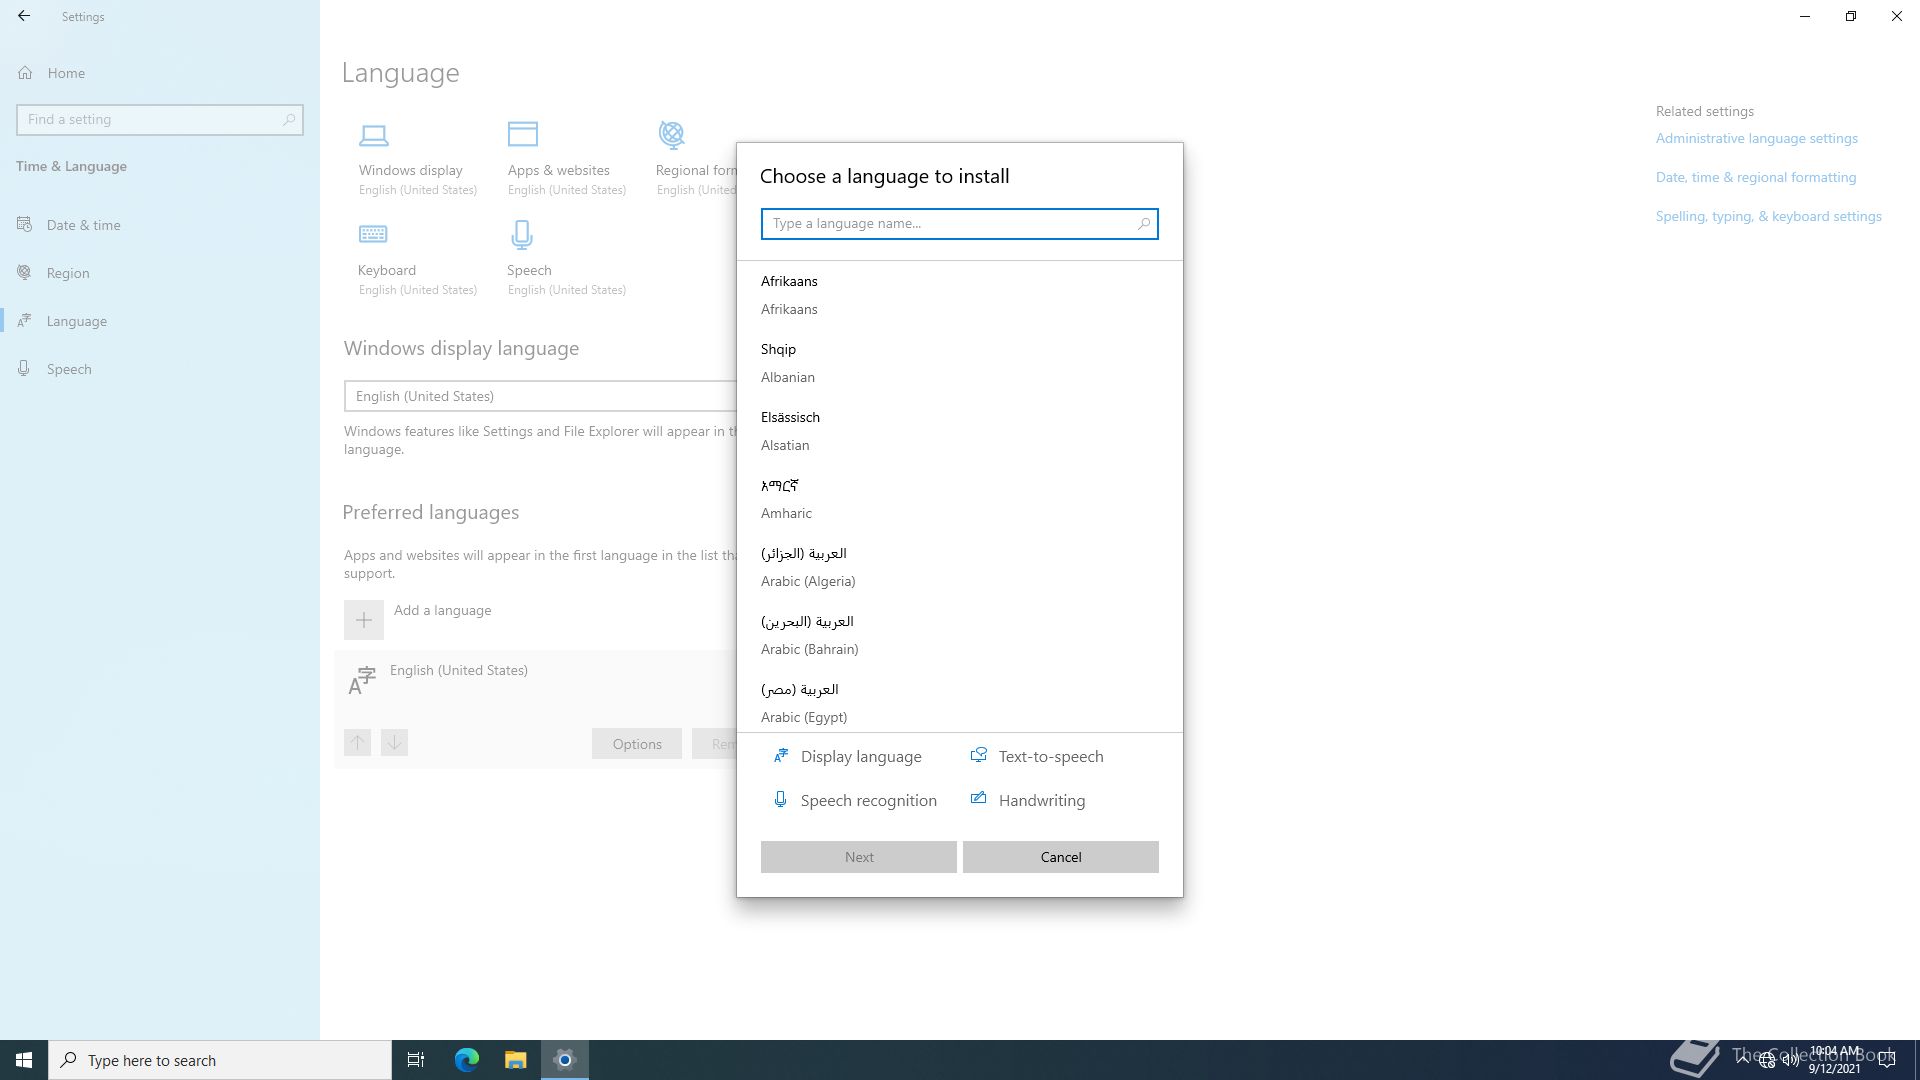The width and height of the screenshot is (1920, 1080).
Task: Click the Find a setting search box
Action: tap(160, 119)
